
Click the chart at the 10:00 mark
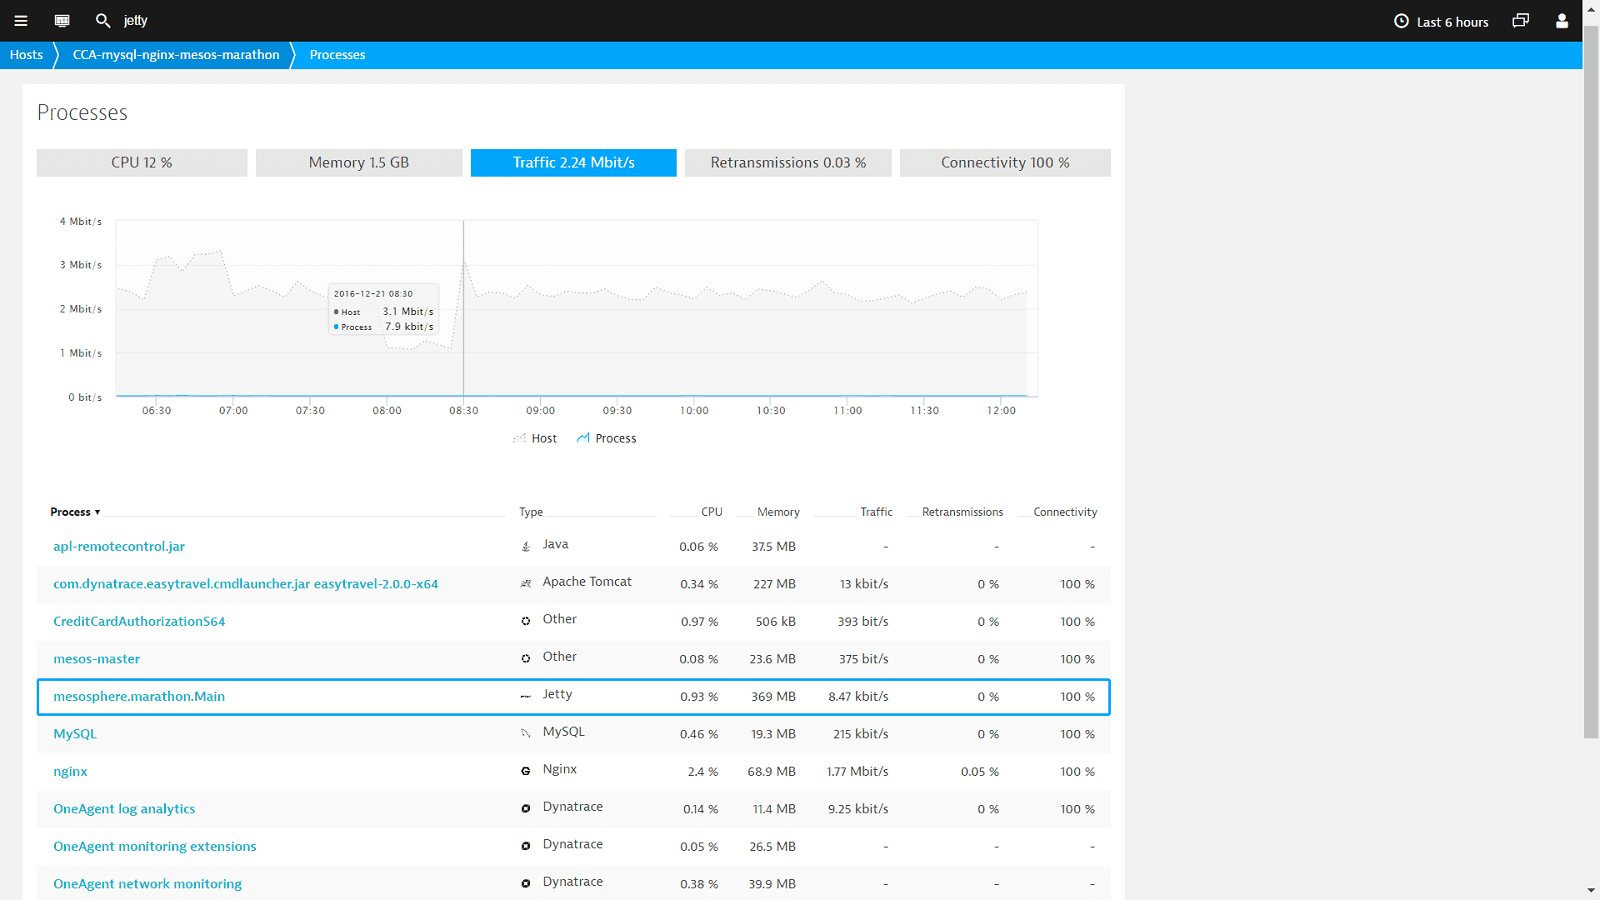[694, 308]
